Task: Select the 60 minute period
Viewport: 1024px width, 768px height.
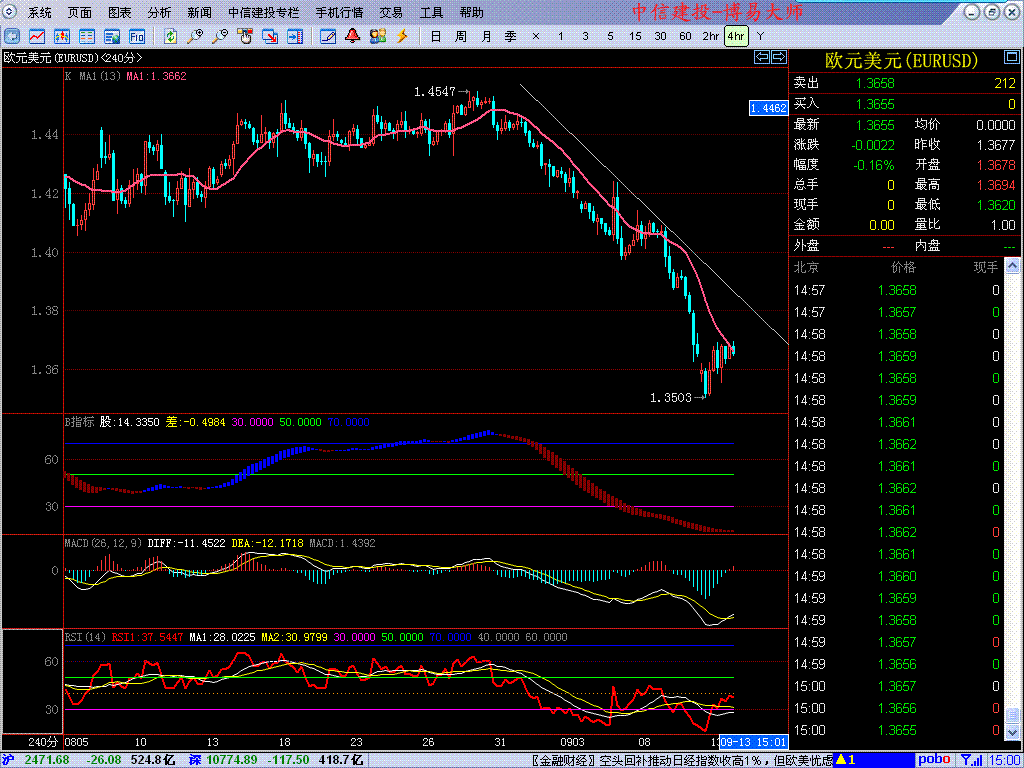Action: (x=685, y=36)
